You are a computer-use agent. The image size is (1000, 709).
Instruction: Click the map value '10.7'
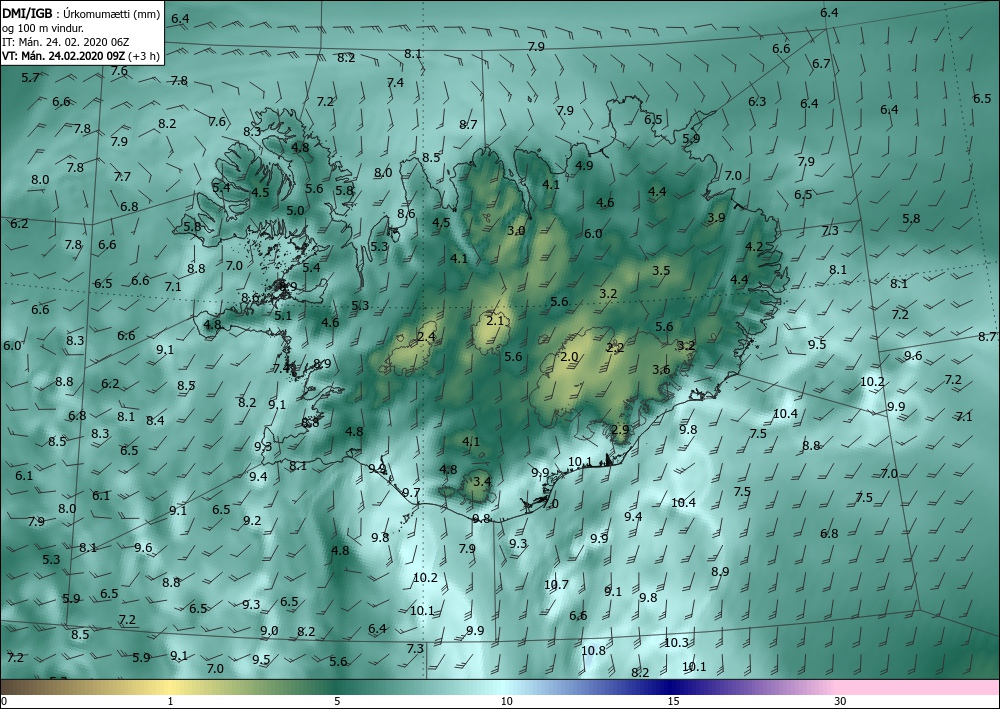[556, 584]
